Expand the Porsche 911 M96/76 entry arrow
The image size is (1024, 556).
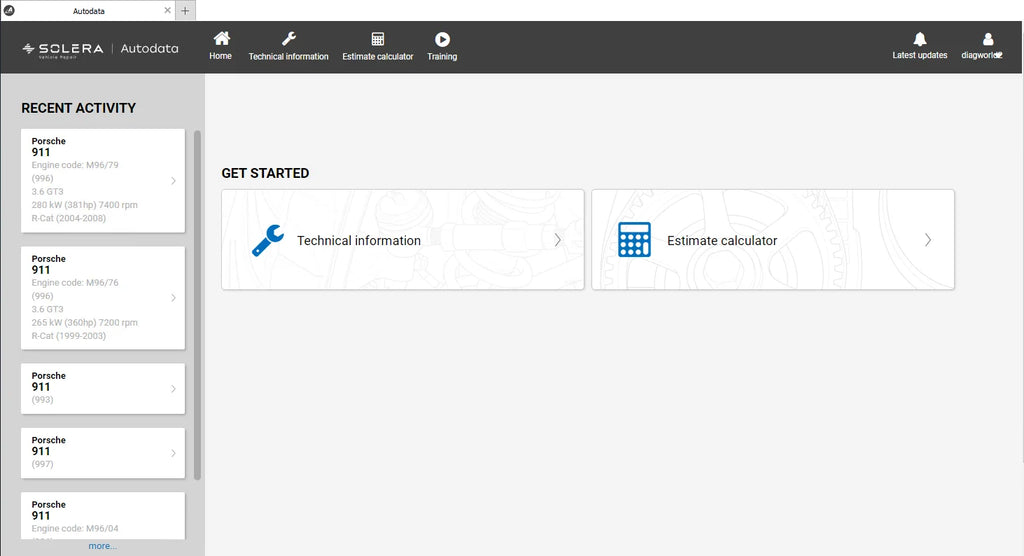point(173,298)
